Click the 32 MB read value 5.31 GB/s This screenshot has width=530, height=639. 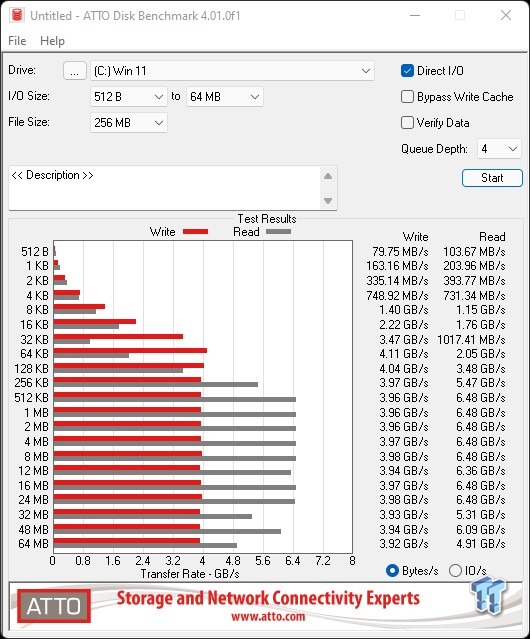481,515
